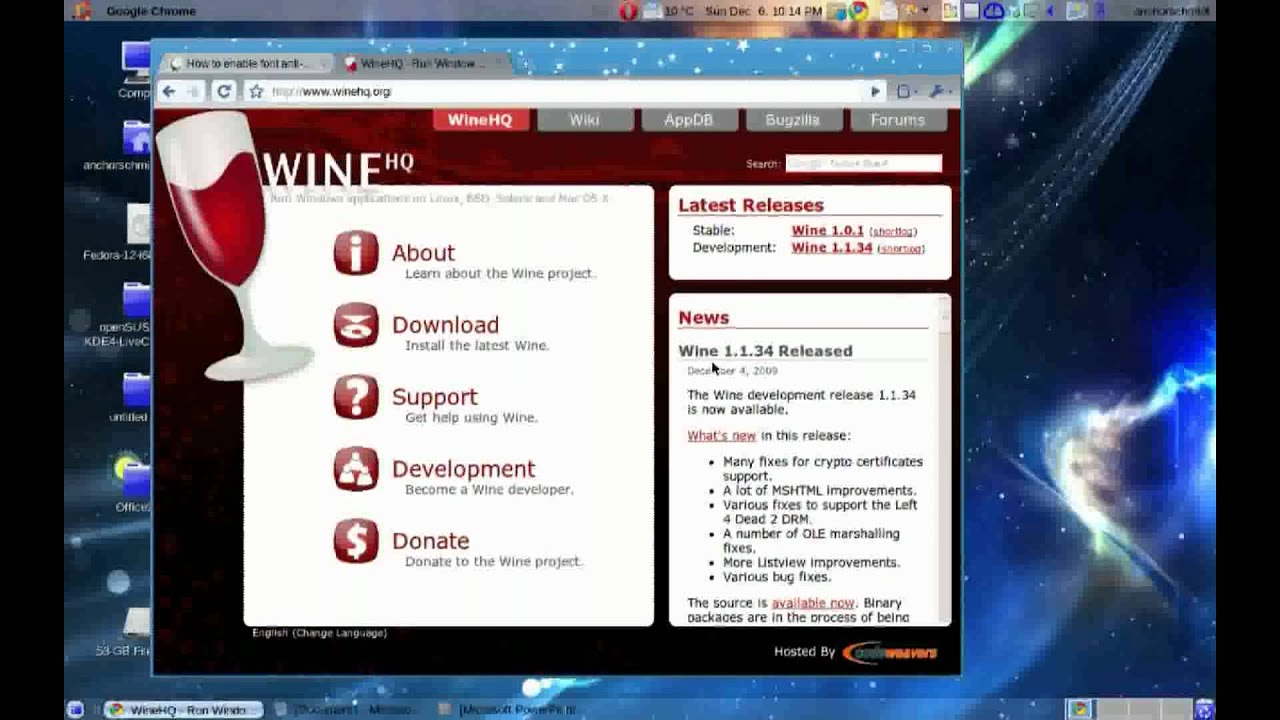The height and width of the screenshot is (720, 1280).
Task: Click the red Download icon
Action: 356,325
